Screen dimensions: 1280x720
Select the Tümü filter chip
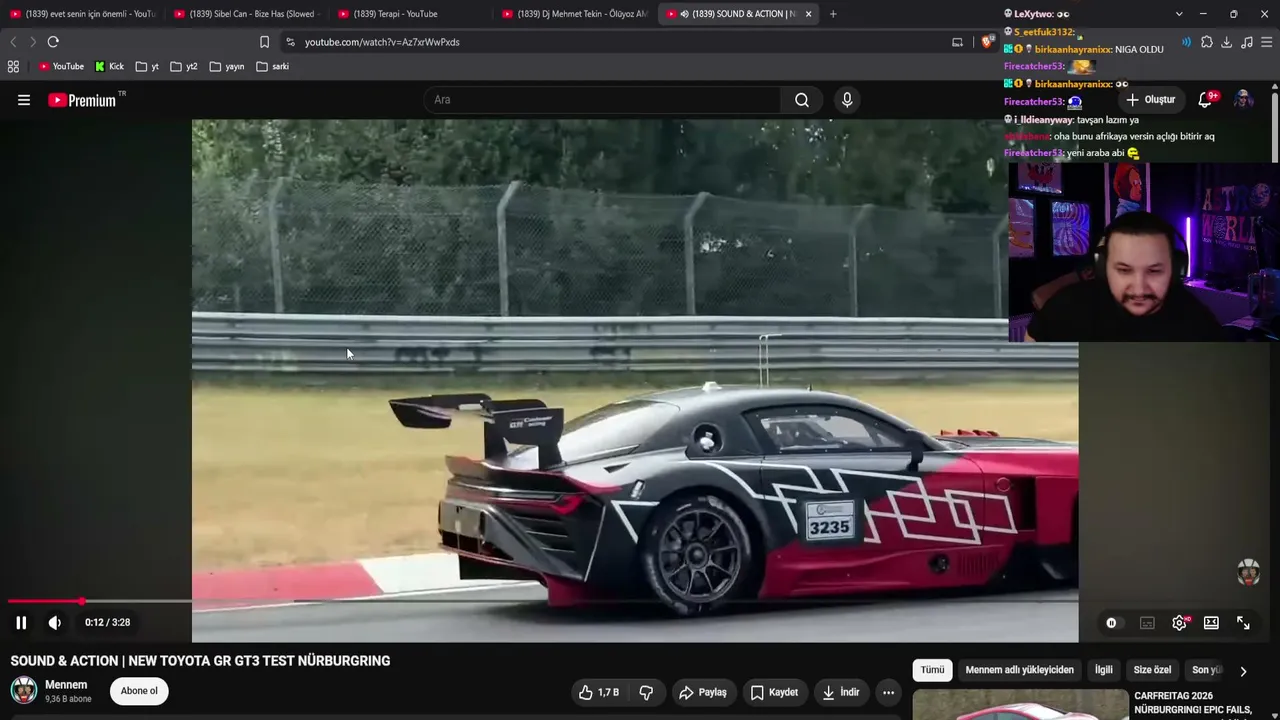tap(932, 670)
